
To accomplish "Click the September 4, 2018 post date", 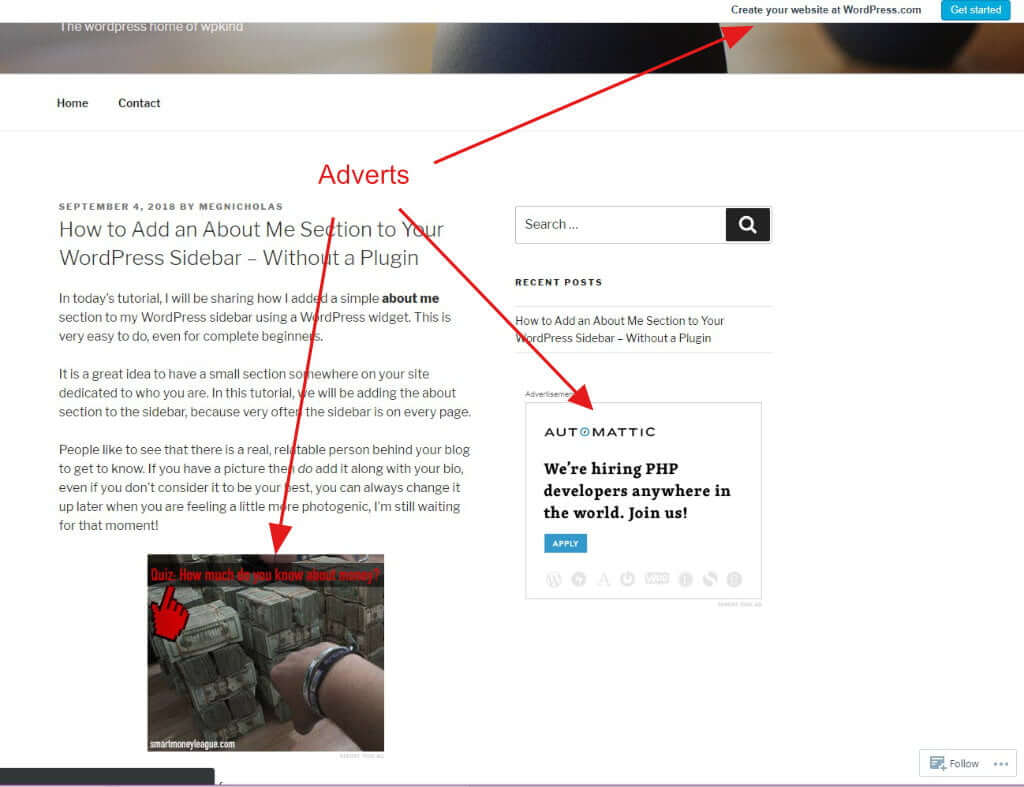I will point(117,207).
